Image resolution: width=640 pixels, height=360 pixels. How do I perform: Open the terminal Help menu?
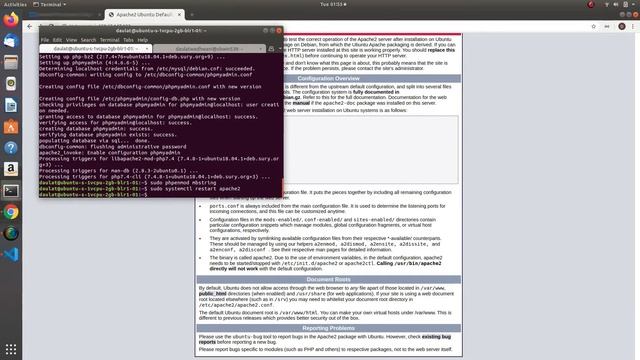[x=142, y=40]
